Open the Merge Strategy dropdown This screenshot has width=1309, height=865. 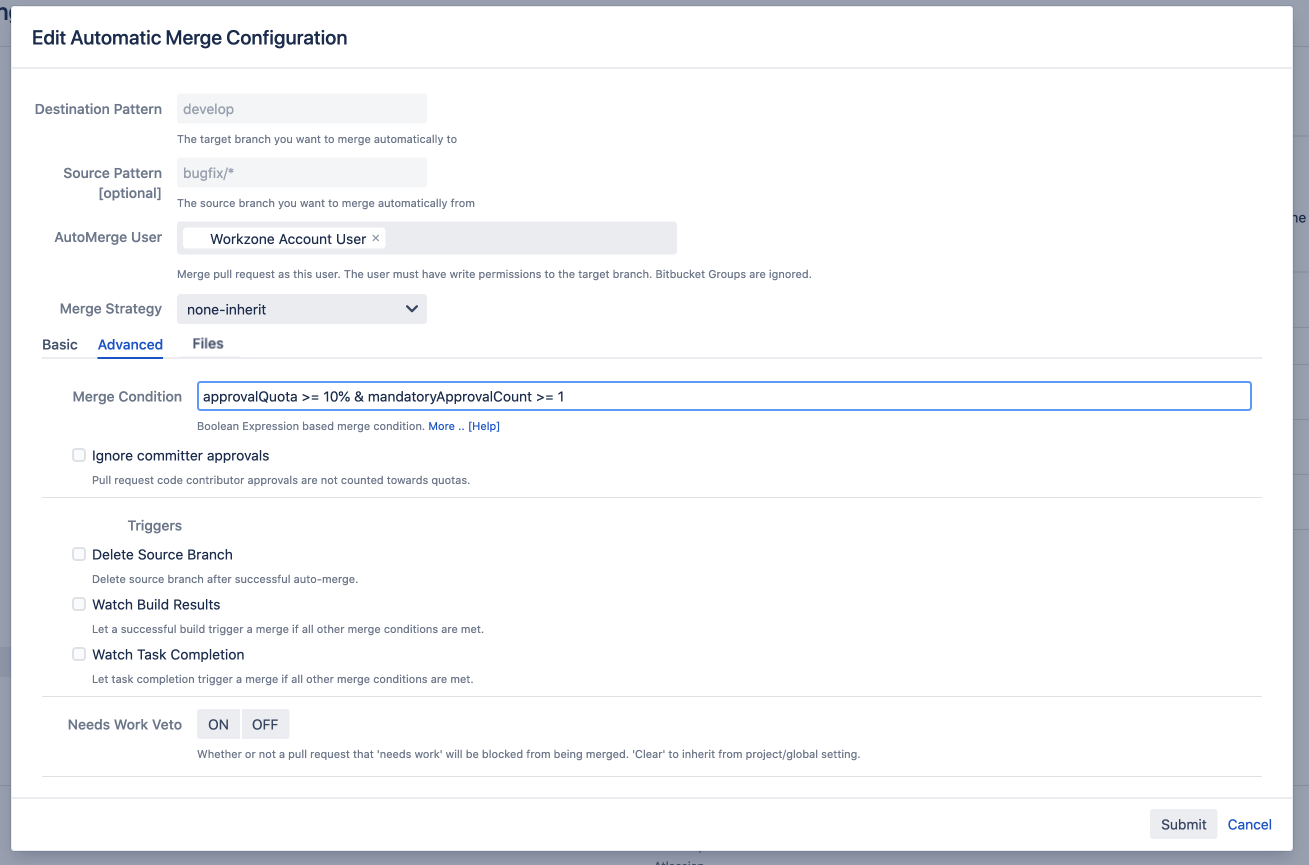point(301,309)
